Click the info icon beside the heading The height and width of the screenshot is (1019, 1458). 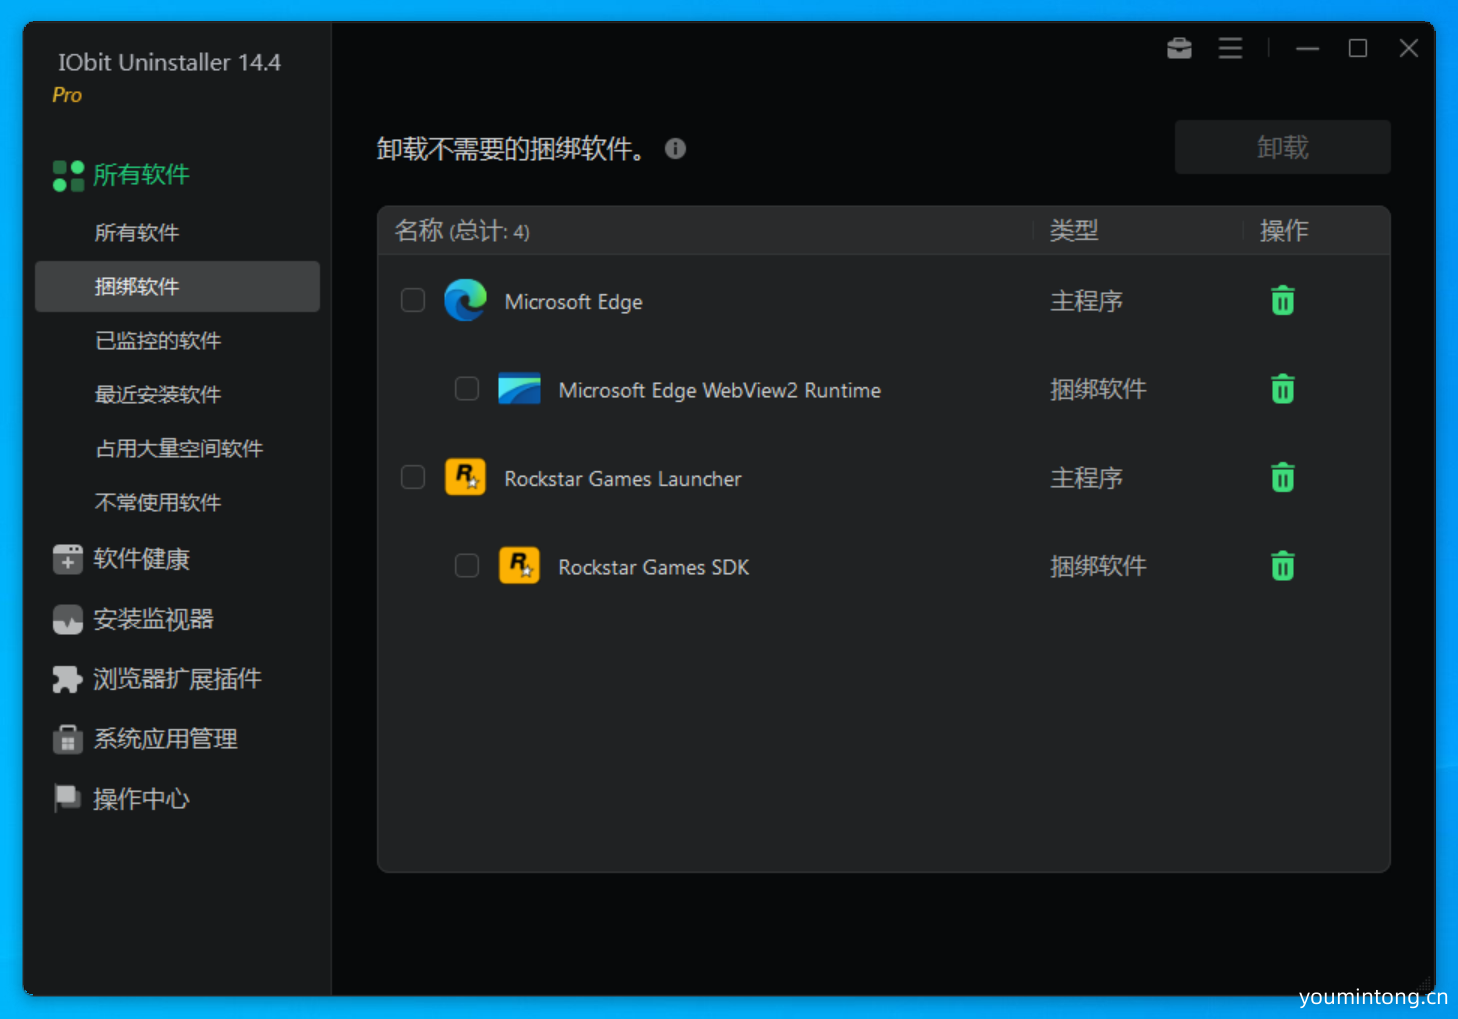(x=676, y=149)
